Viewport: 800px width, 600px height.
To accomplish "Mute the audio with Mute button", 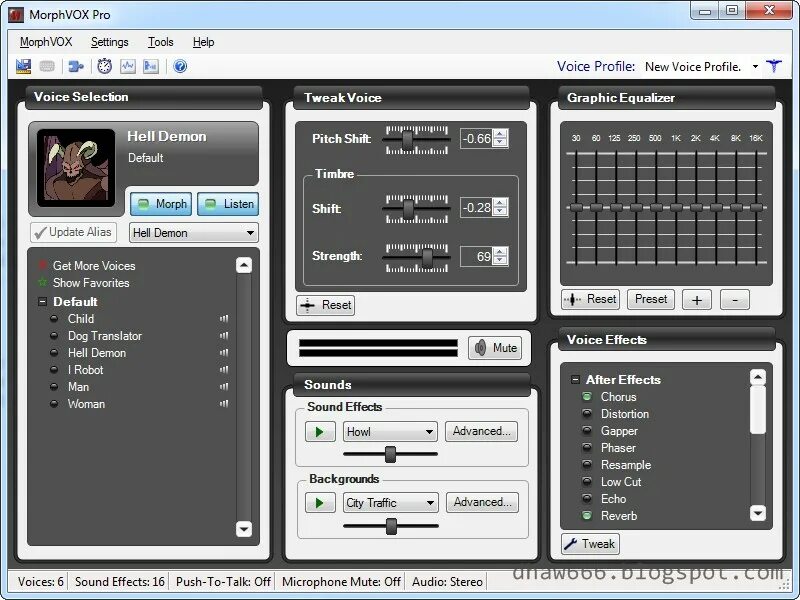I will pos(495,348).
